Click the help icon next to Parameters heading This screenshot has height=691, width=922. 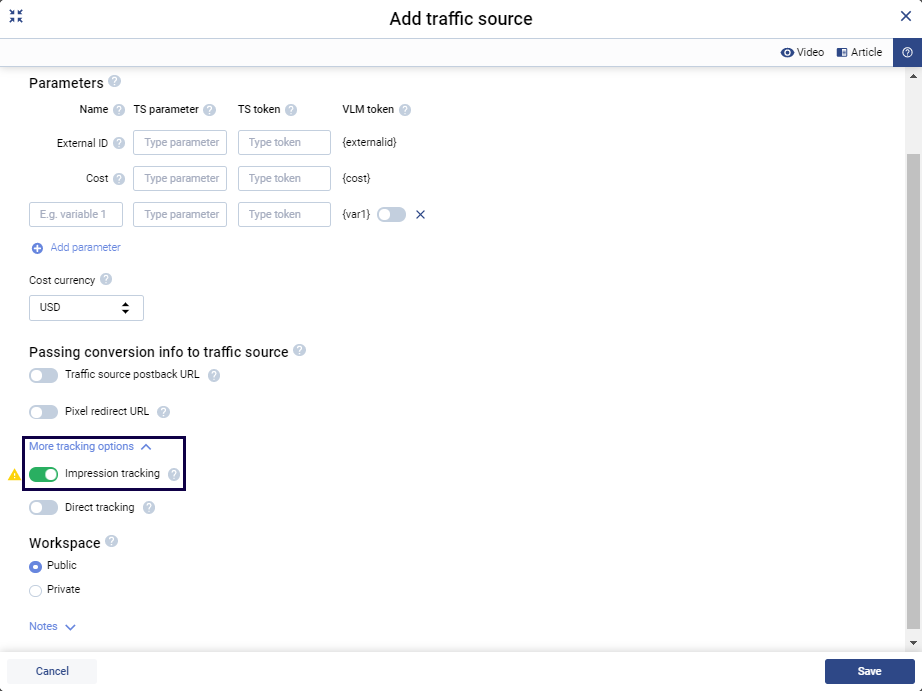pyautogui.click(x=114, y=82)
